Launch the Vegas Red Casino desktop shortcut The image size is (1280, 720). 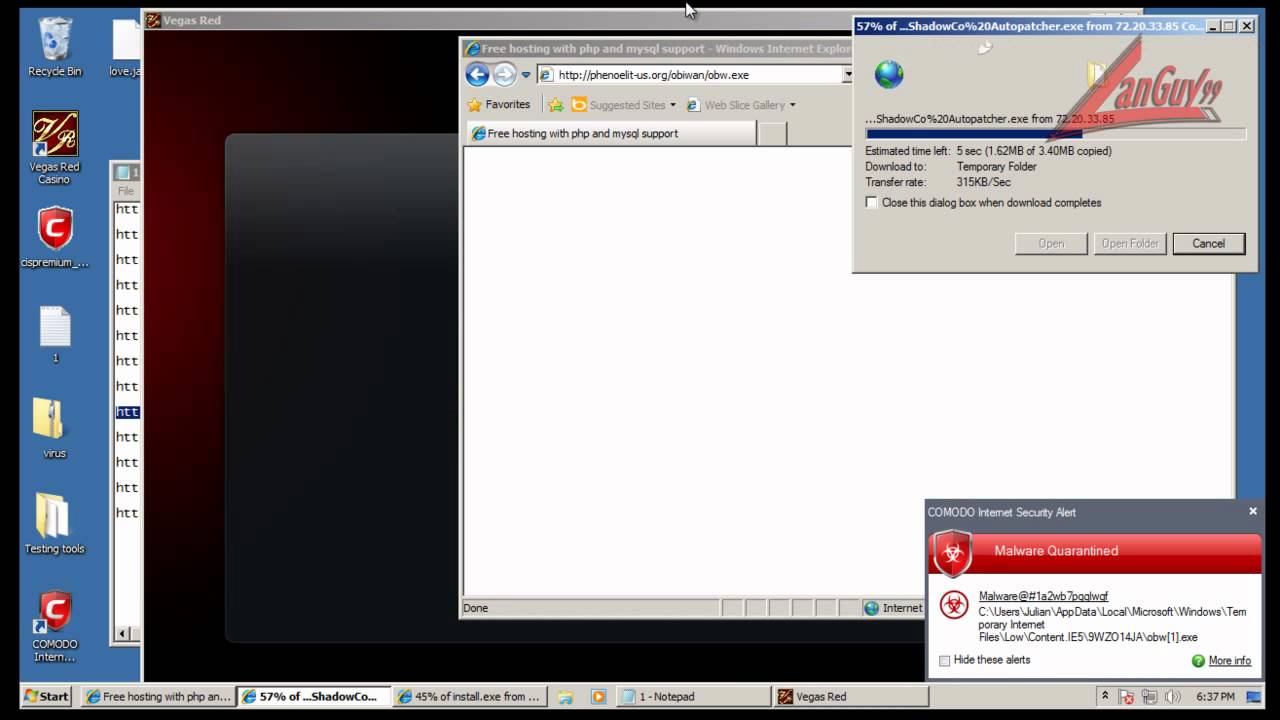[x=55, y=147]
